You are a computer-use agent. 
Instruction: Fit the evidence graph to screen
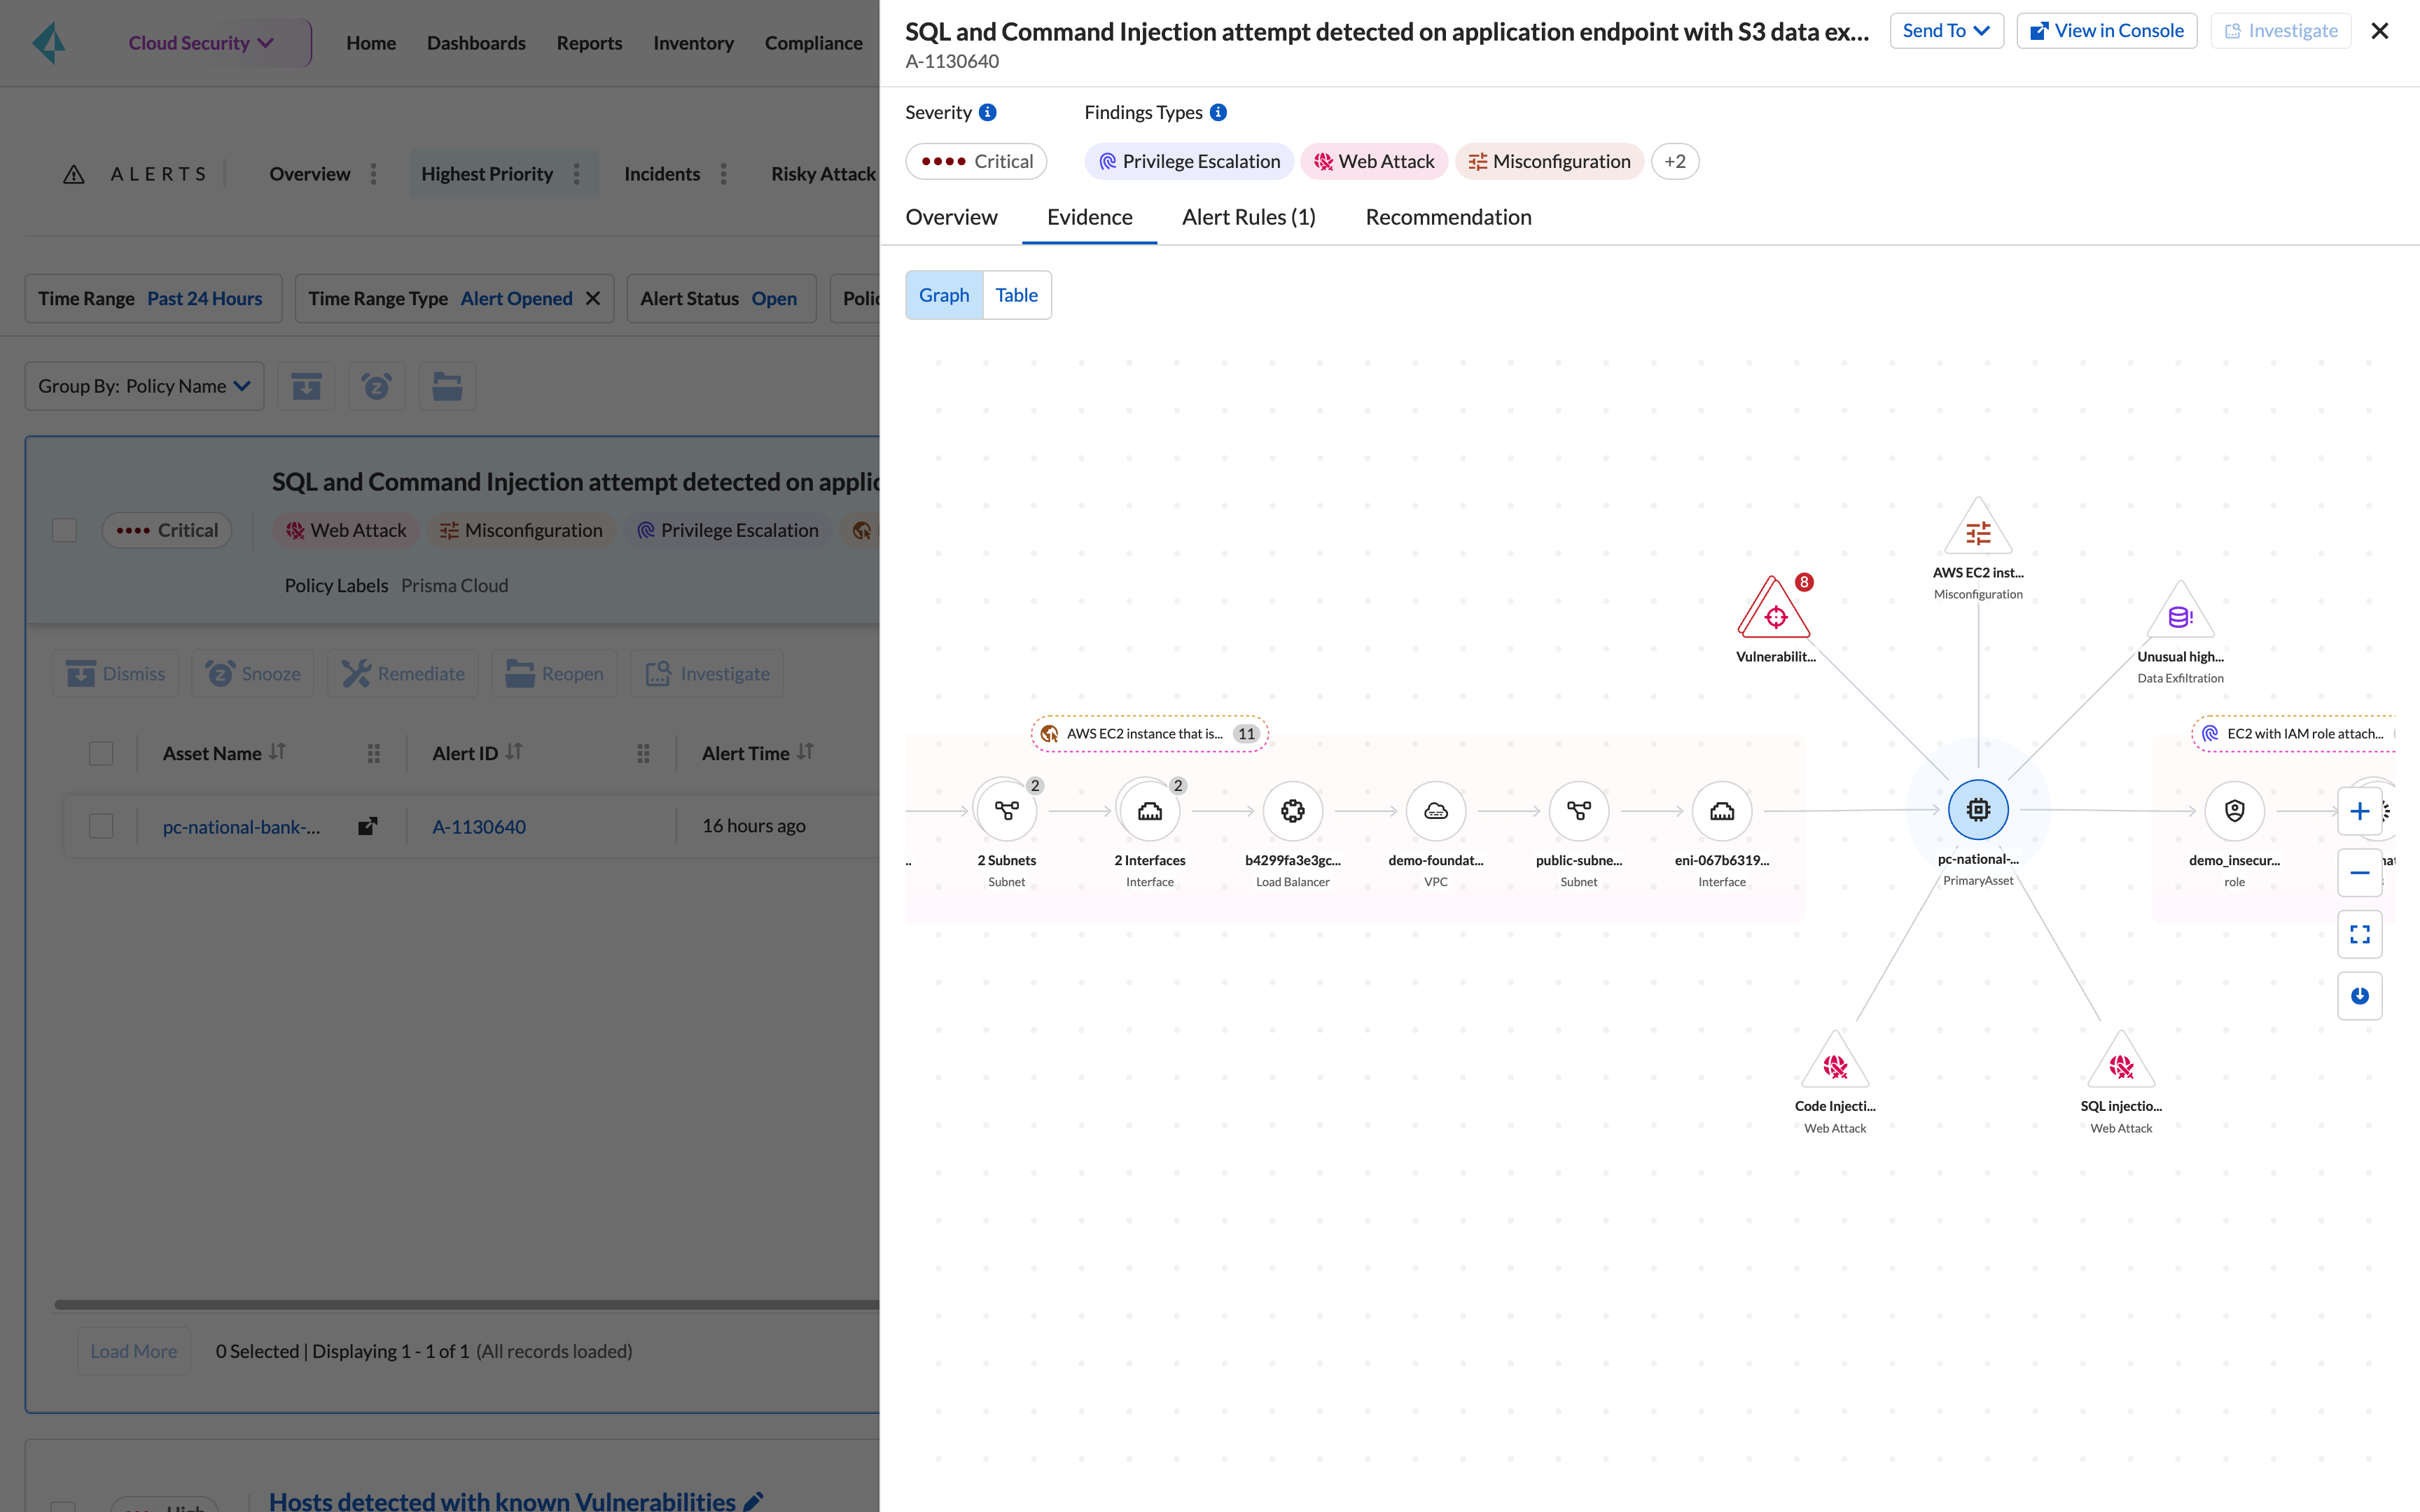click(2361, 934)
